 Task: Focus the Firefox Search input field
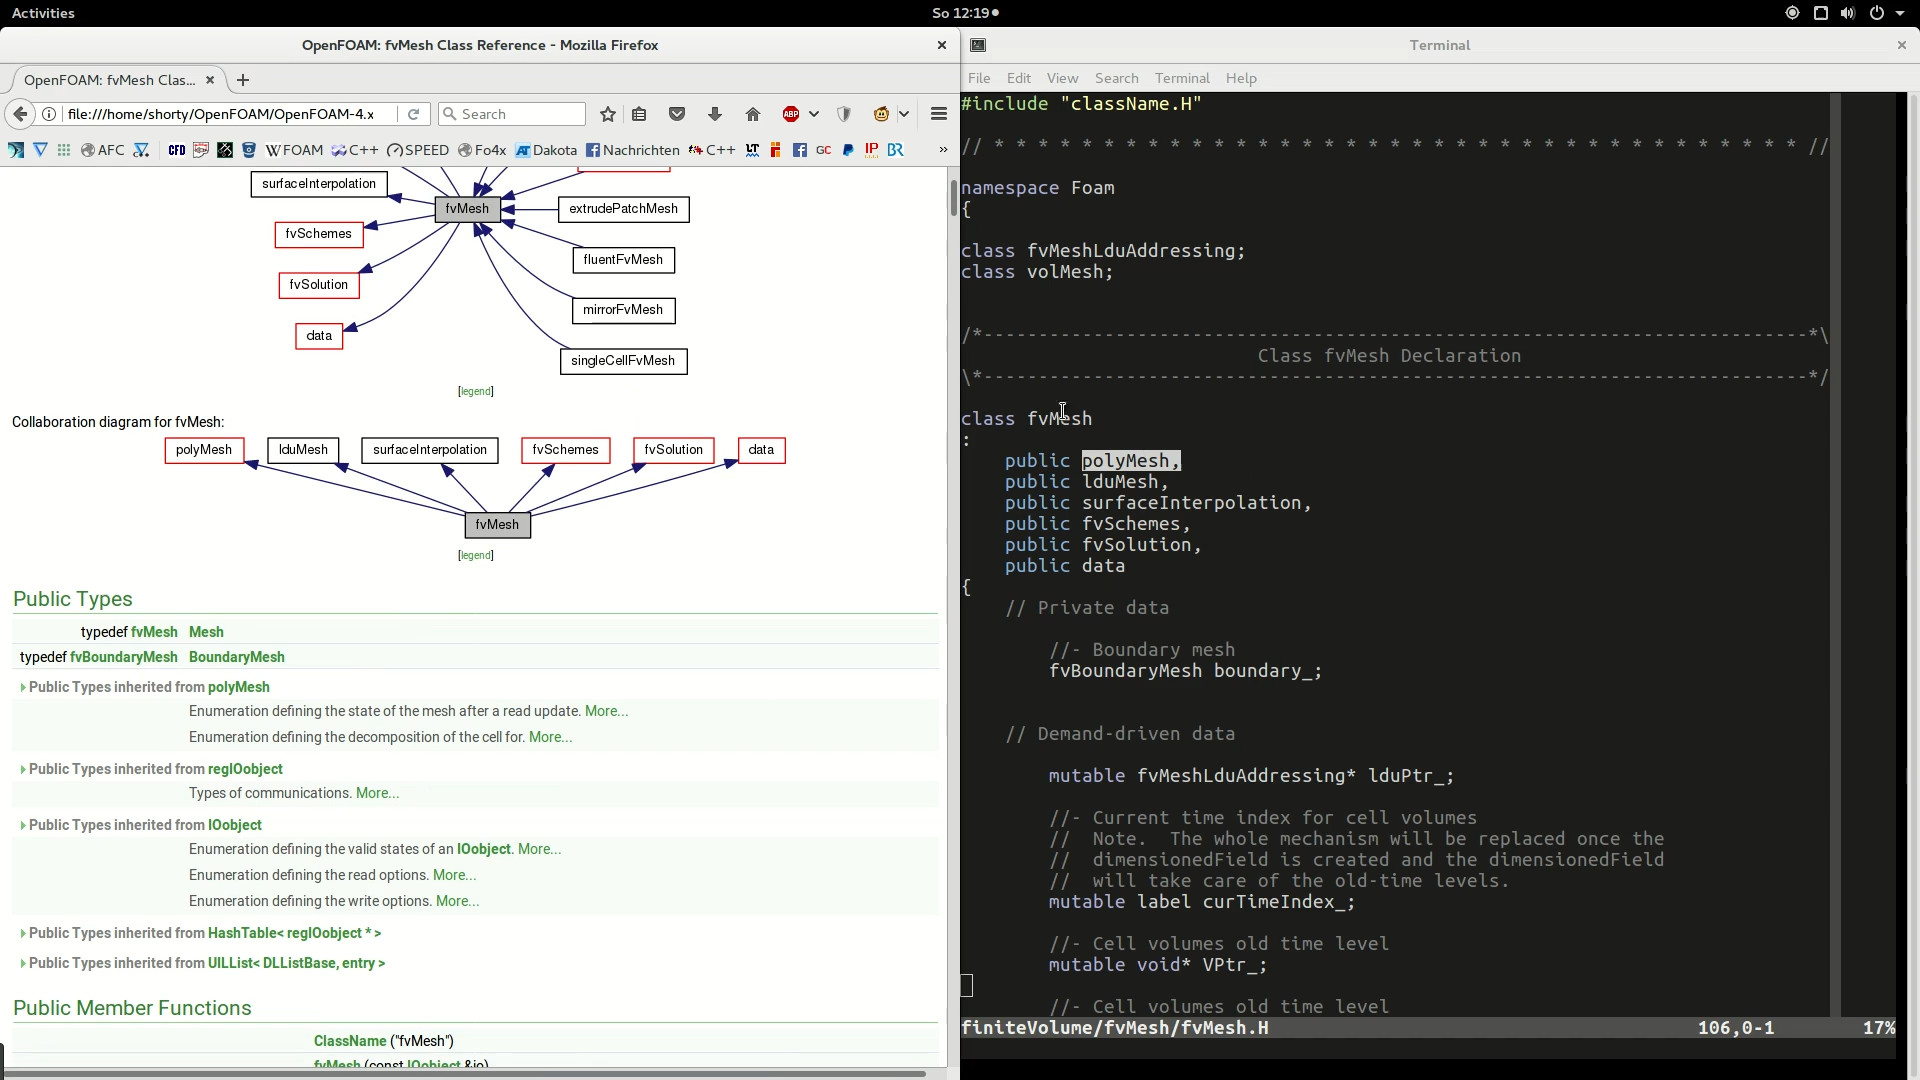[x=512, y=114]
